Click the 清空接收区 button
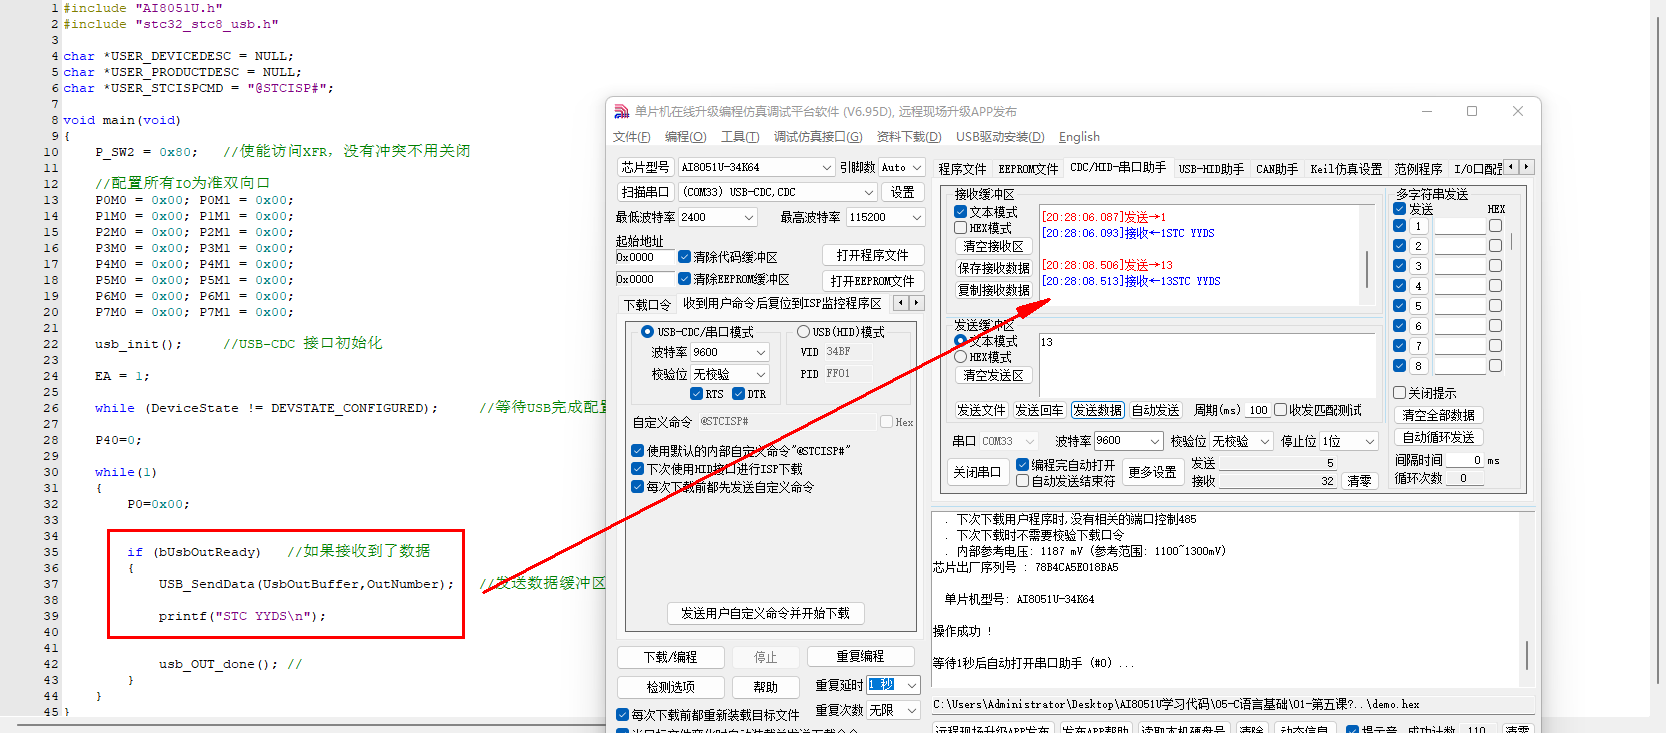 pos(993,246)
